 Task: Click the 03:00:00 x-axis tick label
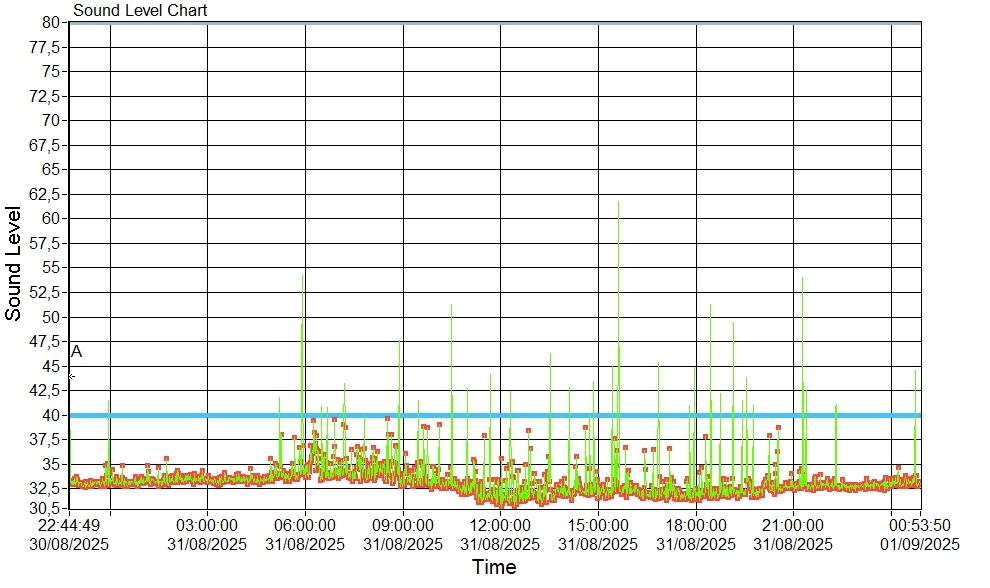coord(207,525)
